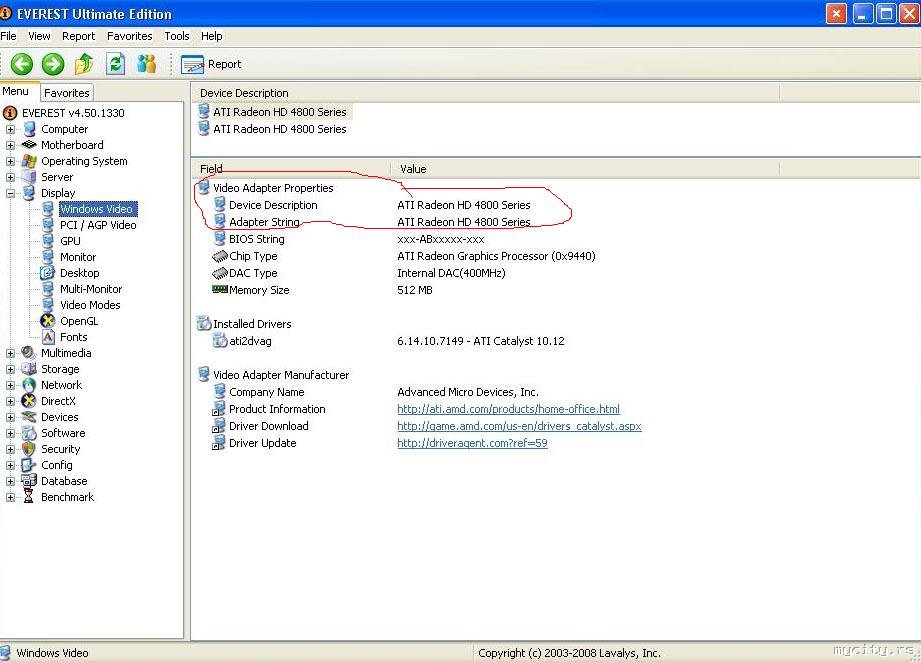Expand the Multimedia tree node

pyautogui.click(x=10, y=353)
